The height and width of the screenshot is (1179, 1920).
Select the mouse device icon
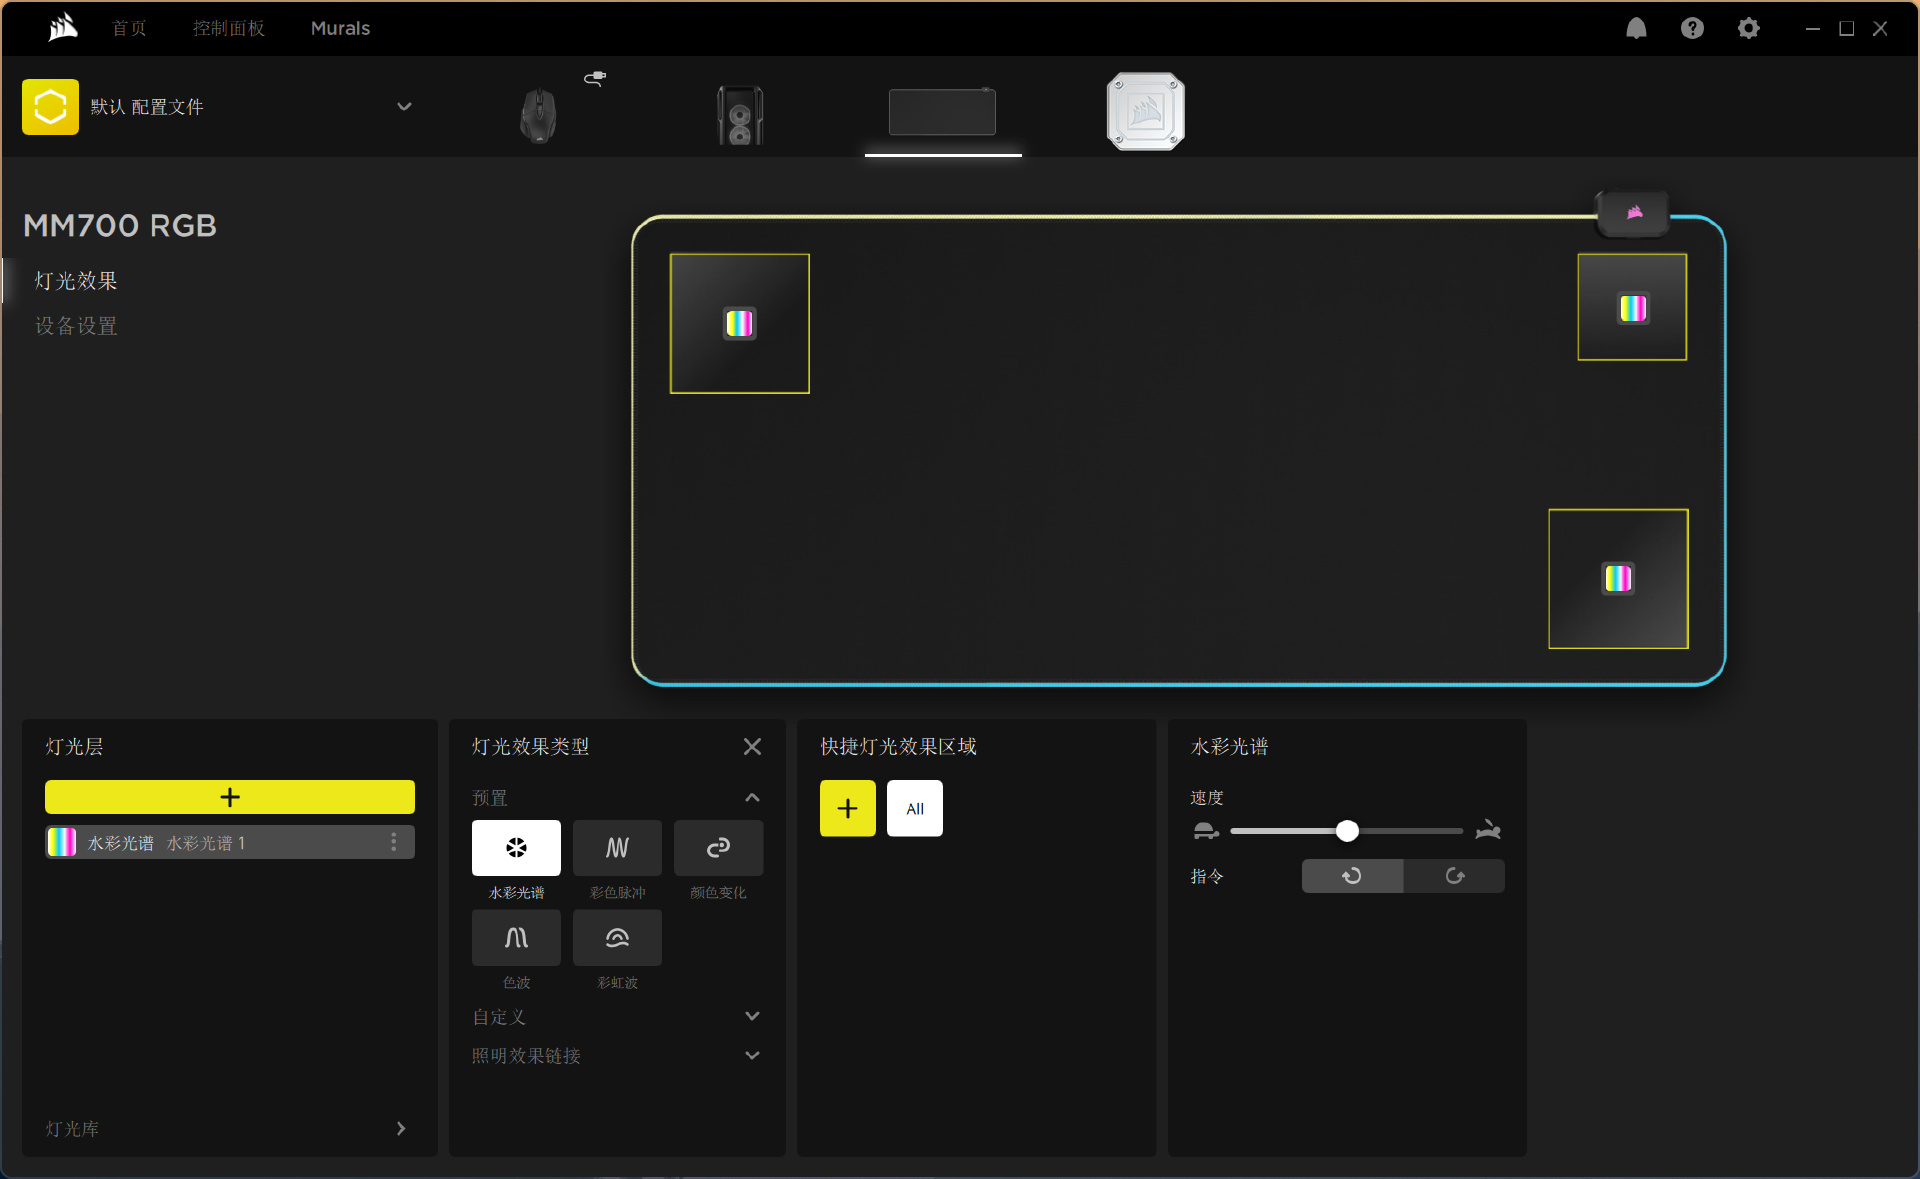pos(539,114)
